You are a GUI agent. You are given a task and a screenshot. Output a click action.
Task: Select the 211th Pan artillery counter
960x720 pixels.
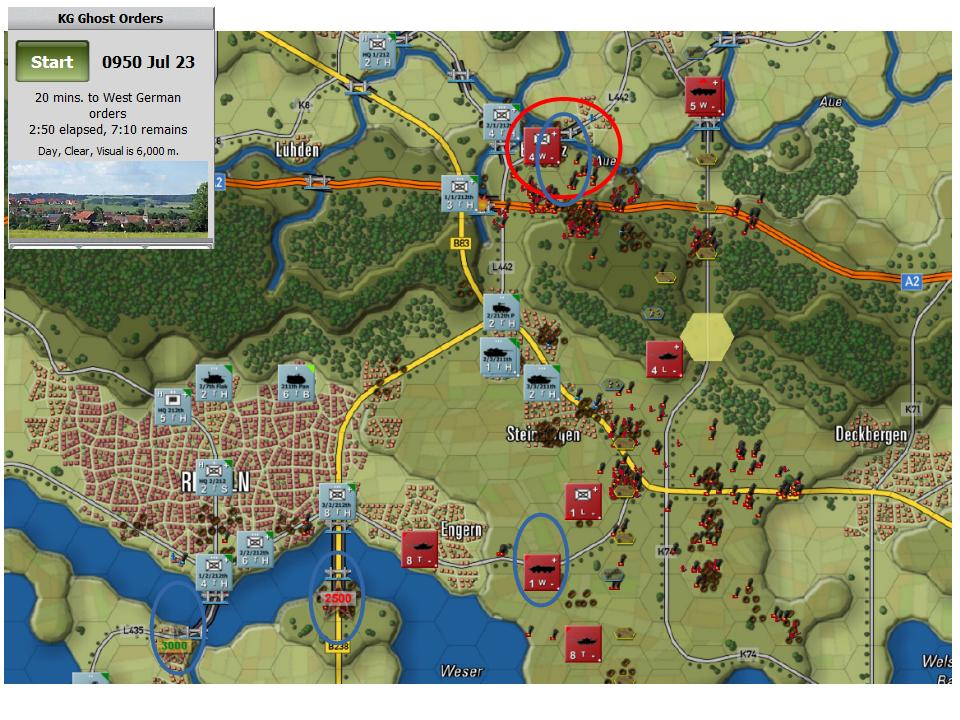point(296,383)
